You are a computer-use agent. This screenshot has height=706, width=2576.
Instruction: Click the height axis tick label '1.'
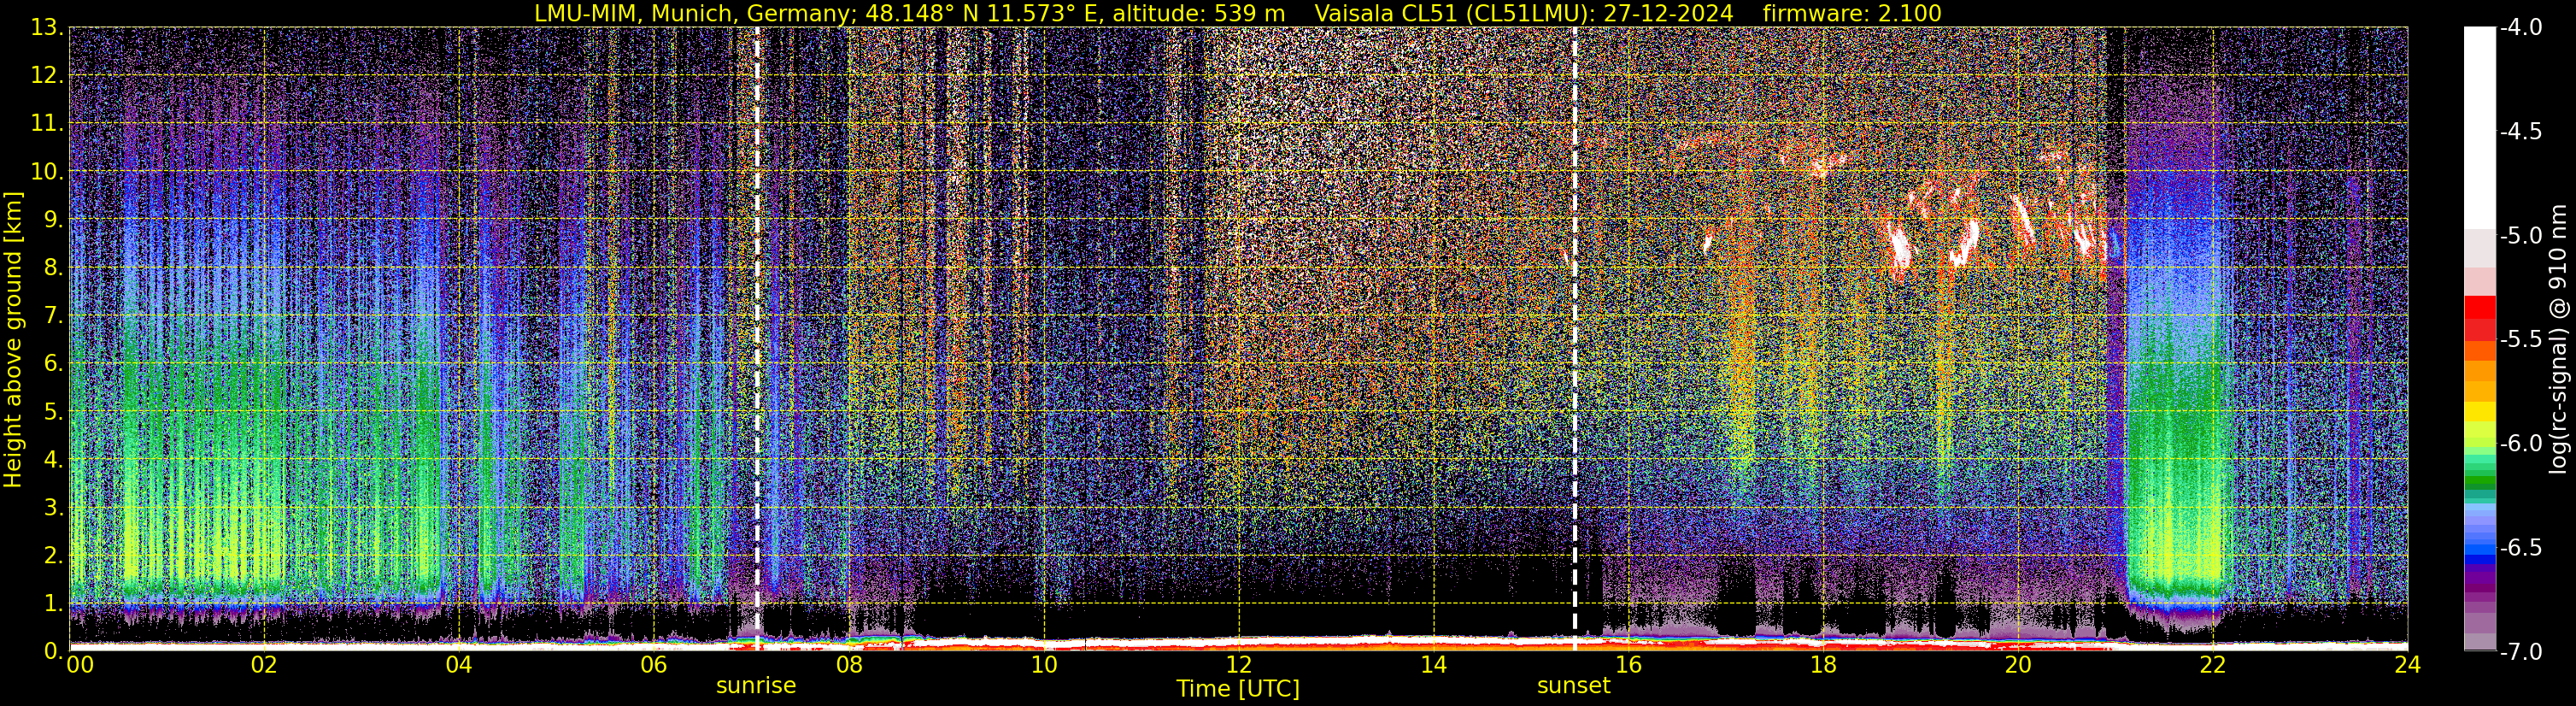click(53, 603)
